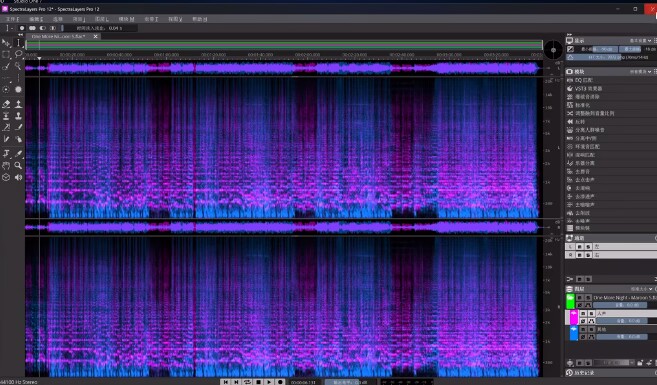Click the round compass indicator near the timeline
The height and width of the screenshot is (385, 657).
pyautogui.click(x=554, y=50)
